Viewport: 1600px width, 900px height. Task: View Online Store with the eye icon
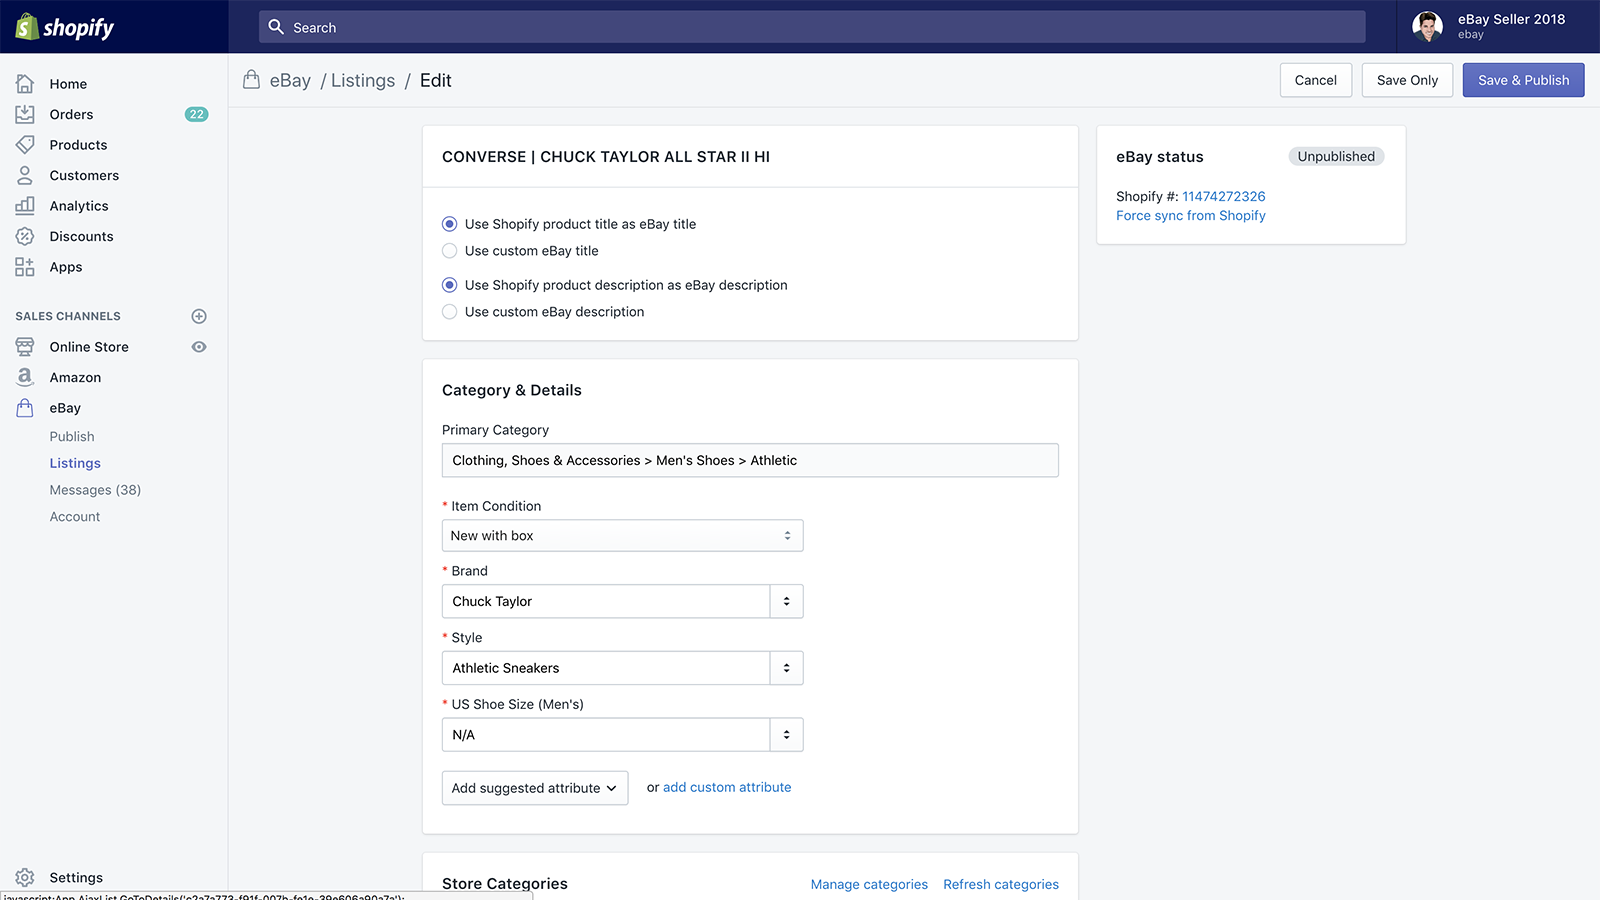tap(199, 347)
